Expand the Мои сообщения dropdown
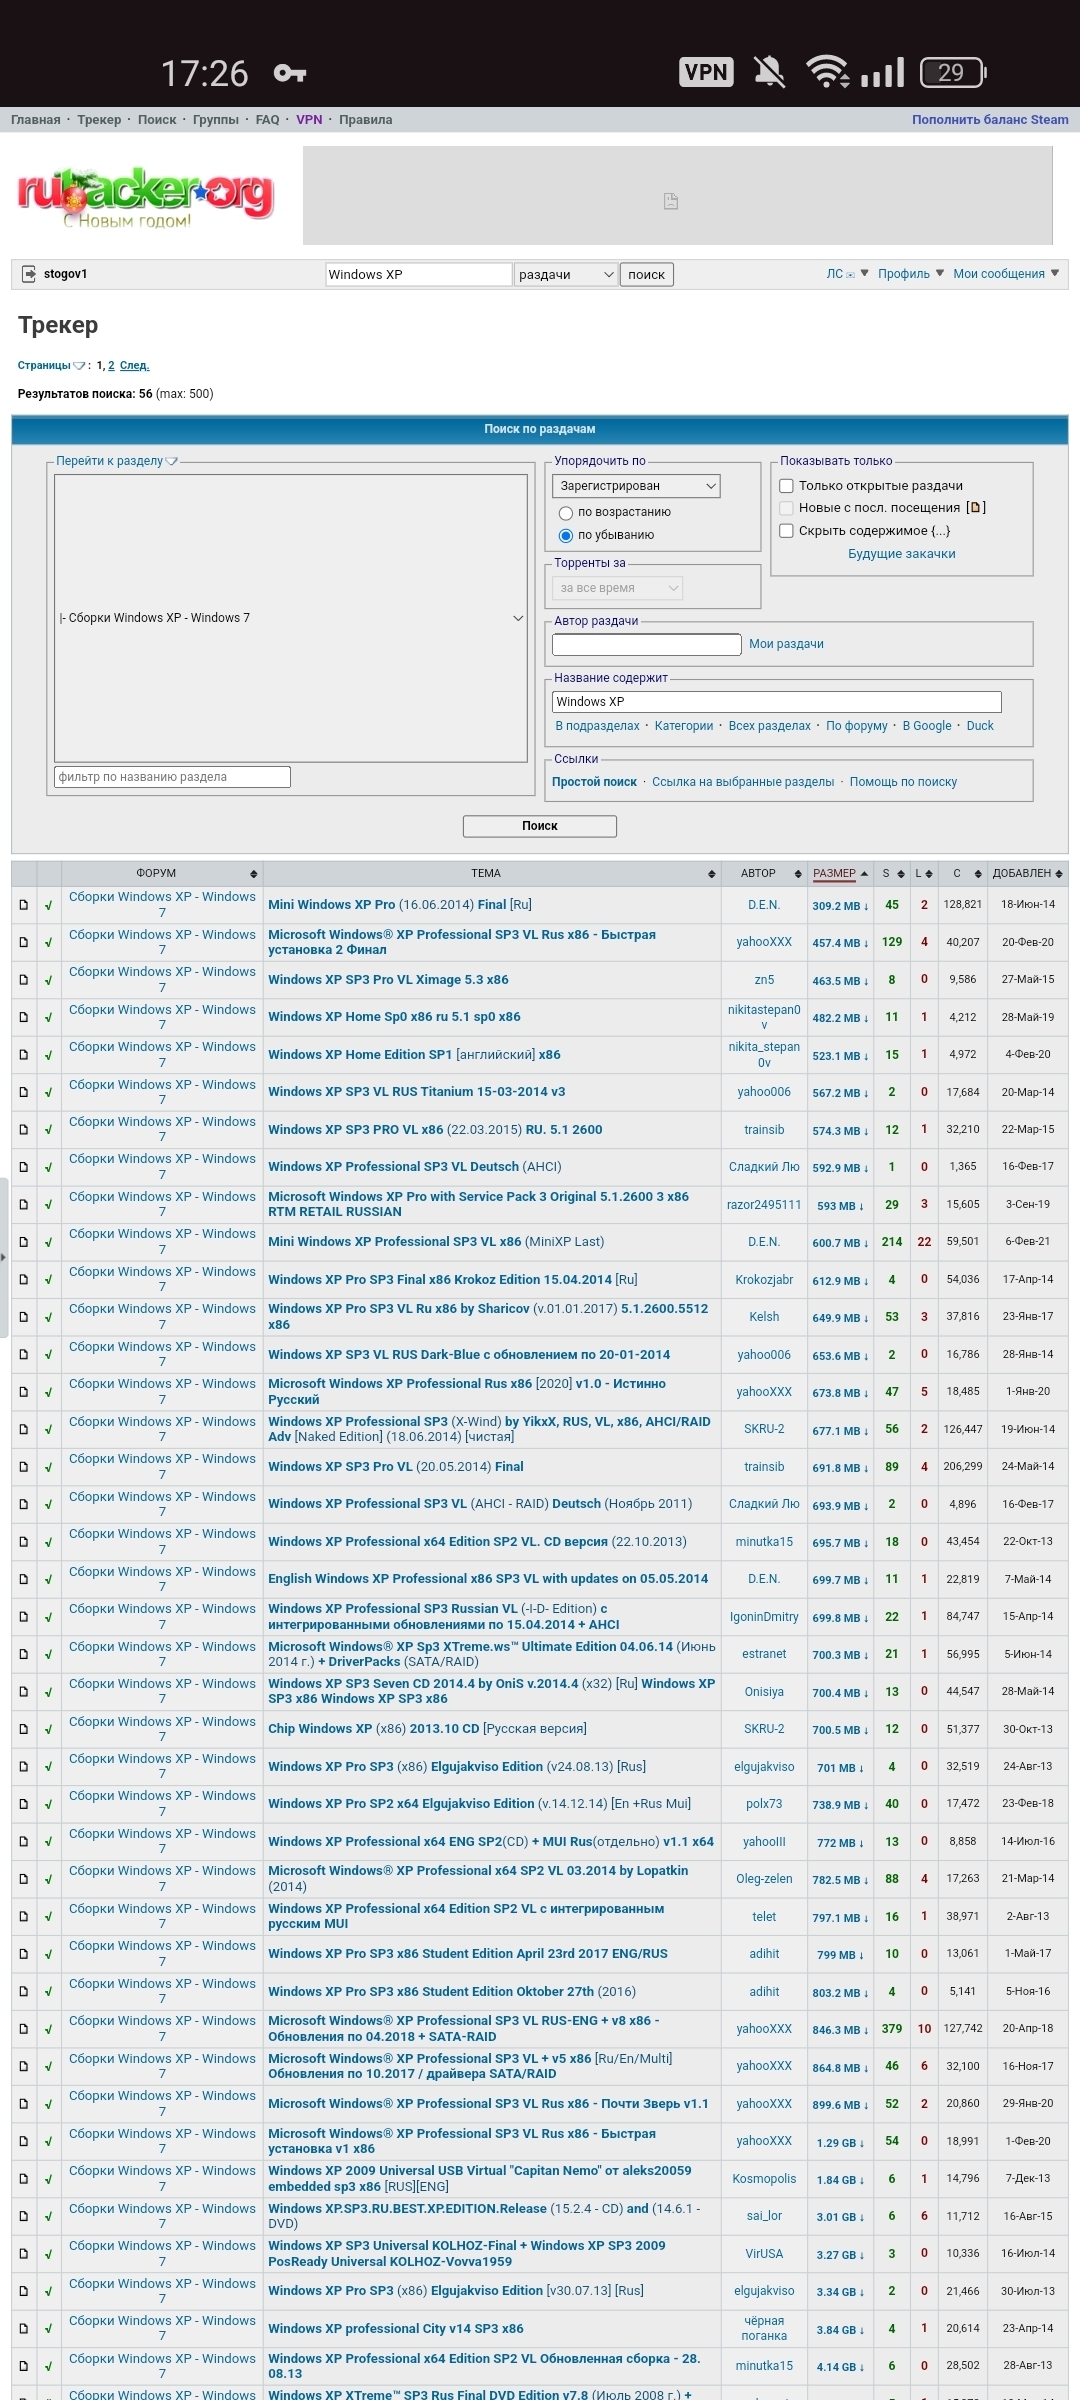Screen dimensions: 1080x2400 1055,273
